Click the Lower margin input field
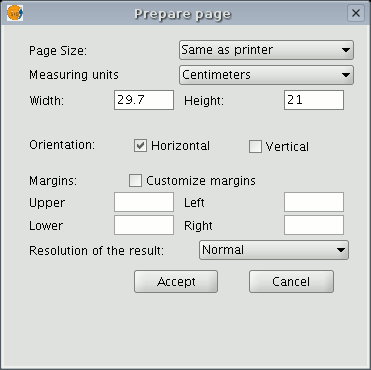This screenshot has height=370, width=371. pyautogui.click(x=144, y=225)
